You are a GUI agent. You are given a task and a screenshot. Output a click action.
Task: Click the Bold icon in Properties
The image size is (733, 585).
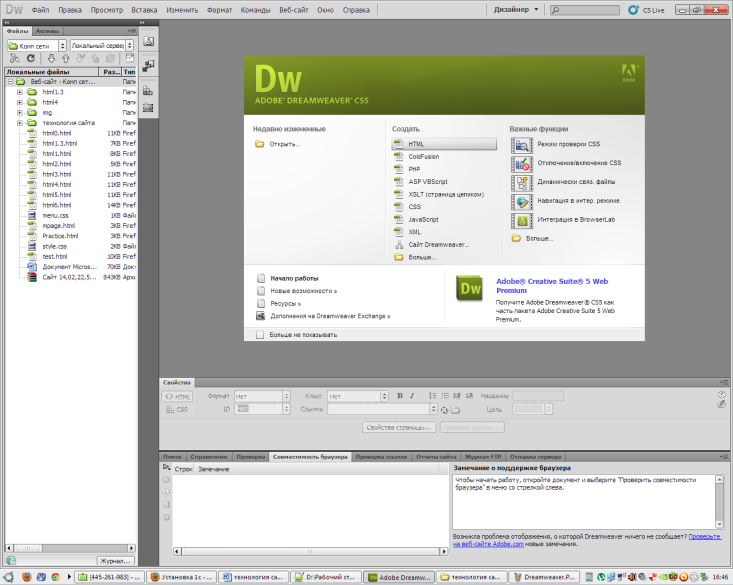pyautogui.click(x=400, y=396)
